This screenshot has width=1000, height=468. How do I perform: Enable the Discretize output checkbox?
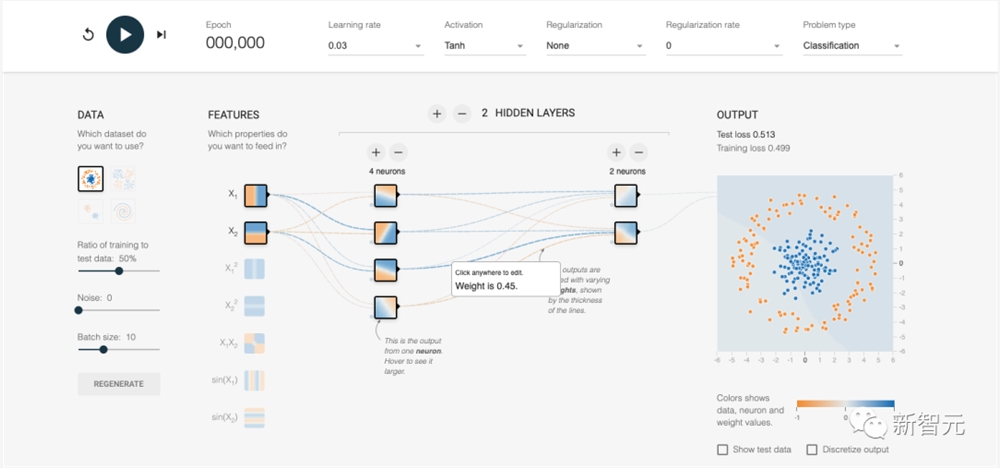point(812,450)
